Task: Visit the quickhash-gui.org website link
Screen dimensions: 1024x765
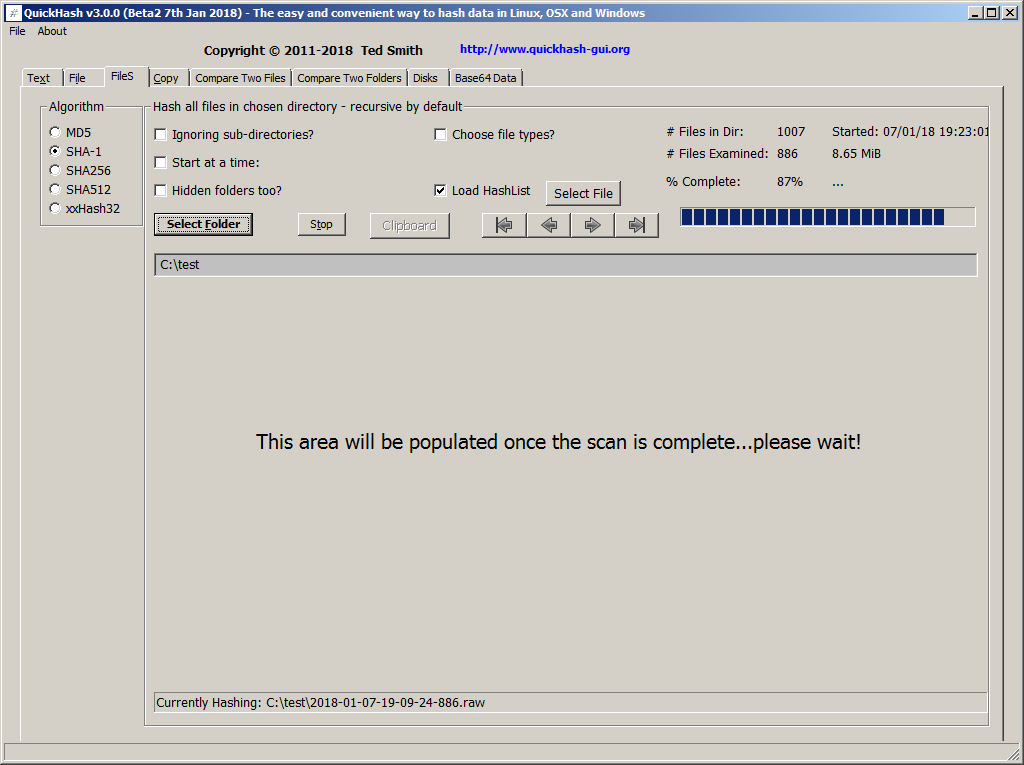Action: [544, 49]
